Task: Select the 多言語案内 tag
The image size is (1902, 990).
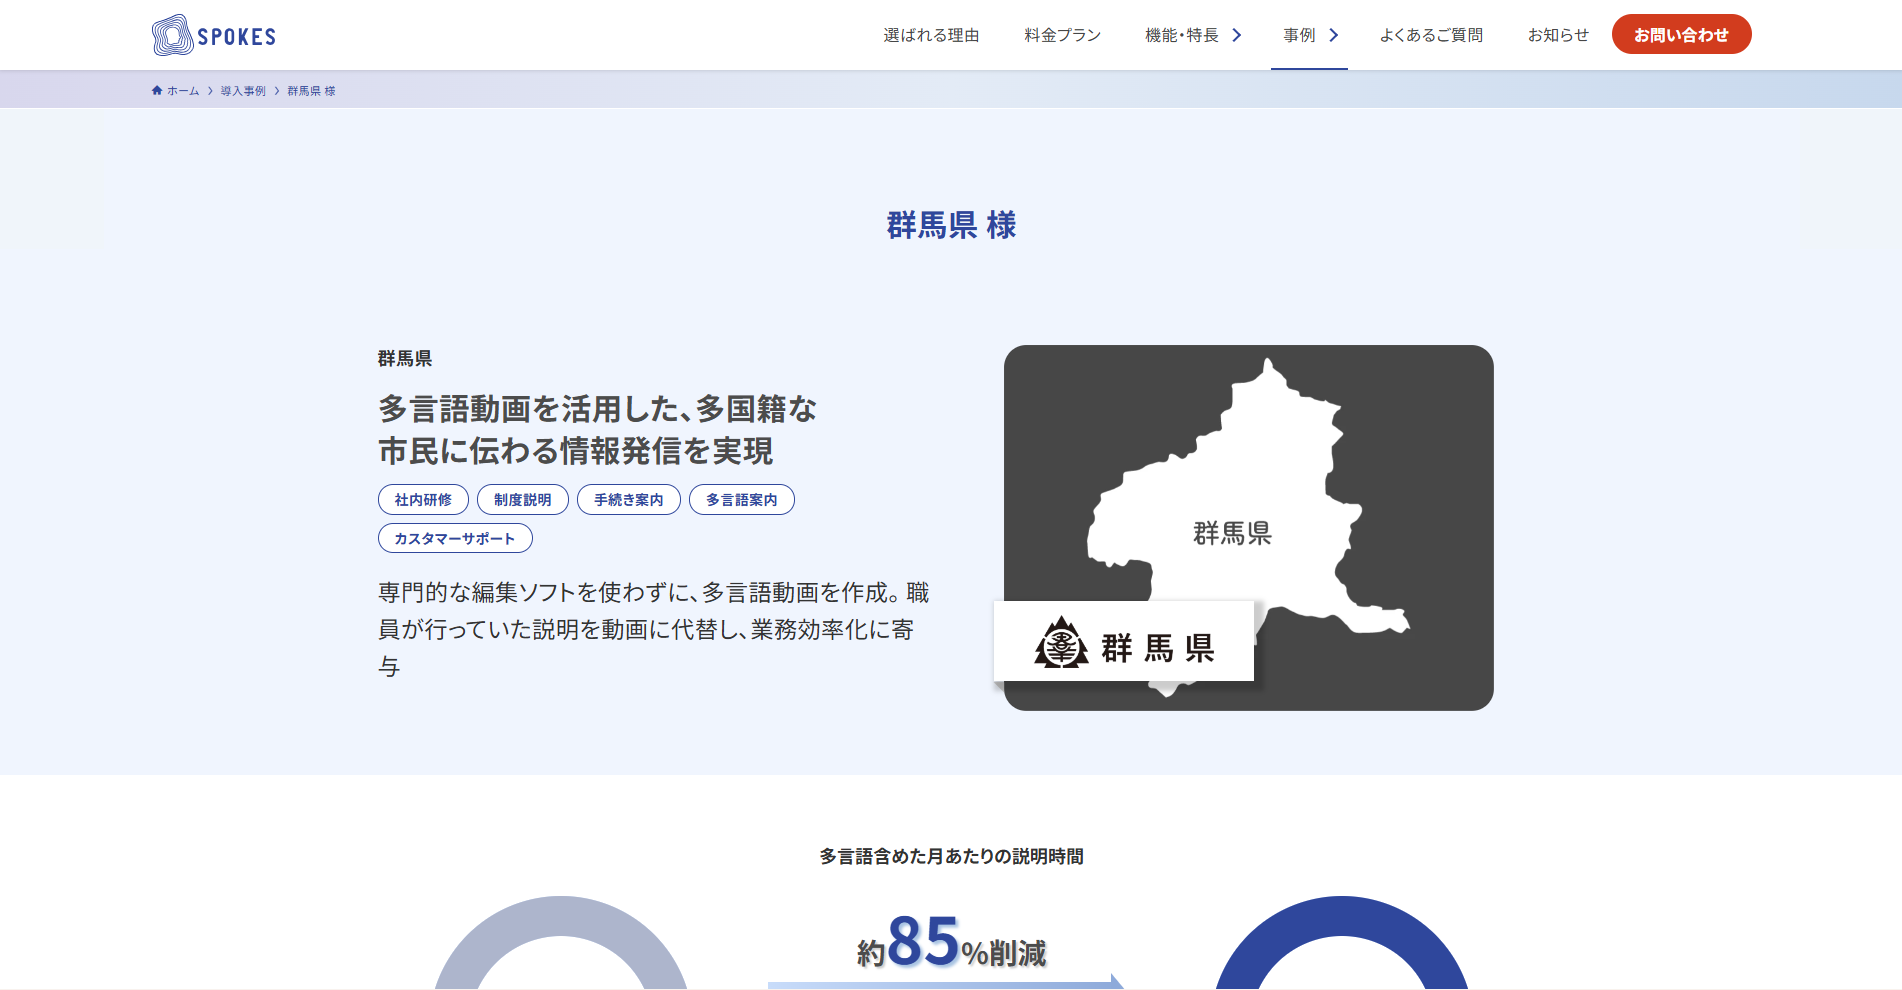Action: (x=741, y=500)
